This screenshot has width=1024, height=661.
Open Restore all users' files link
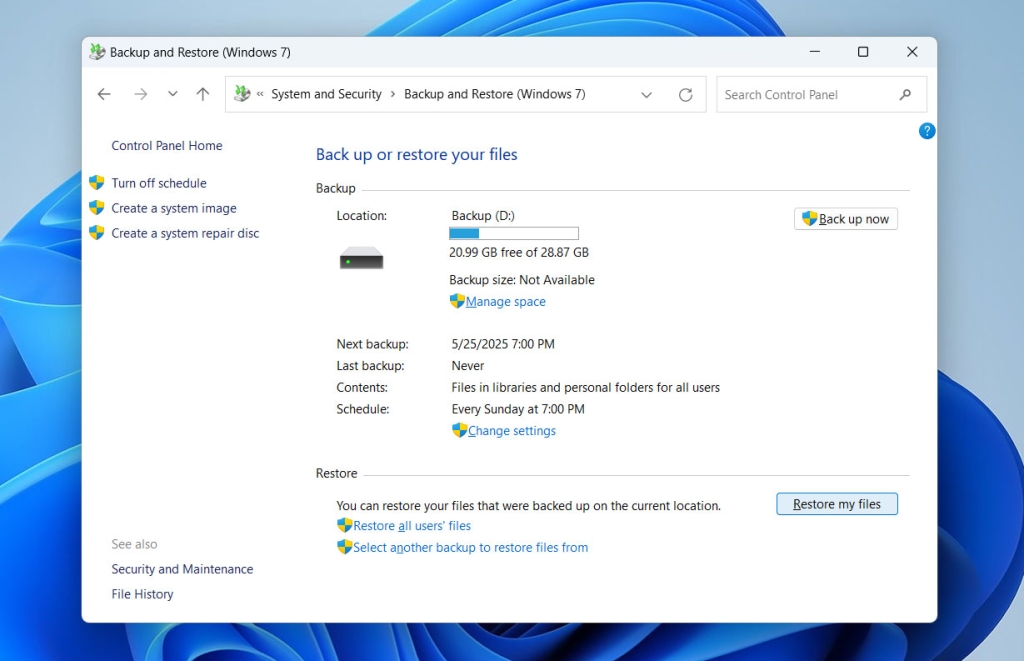point(412,526)
